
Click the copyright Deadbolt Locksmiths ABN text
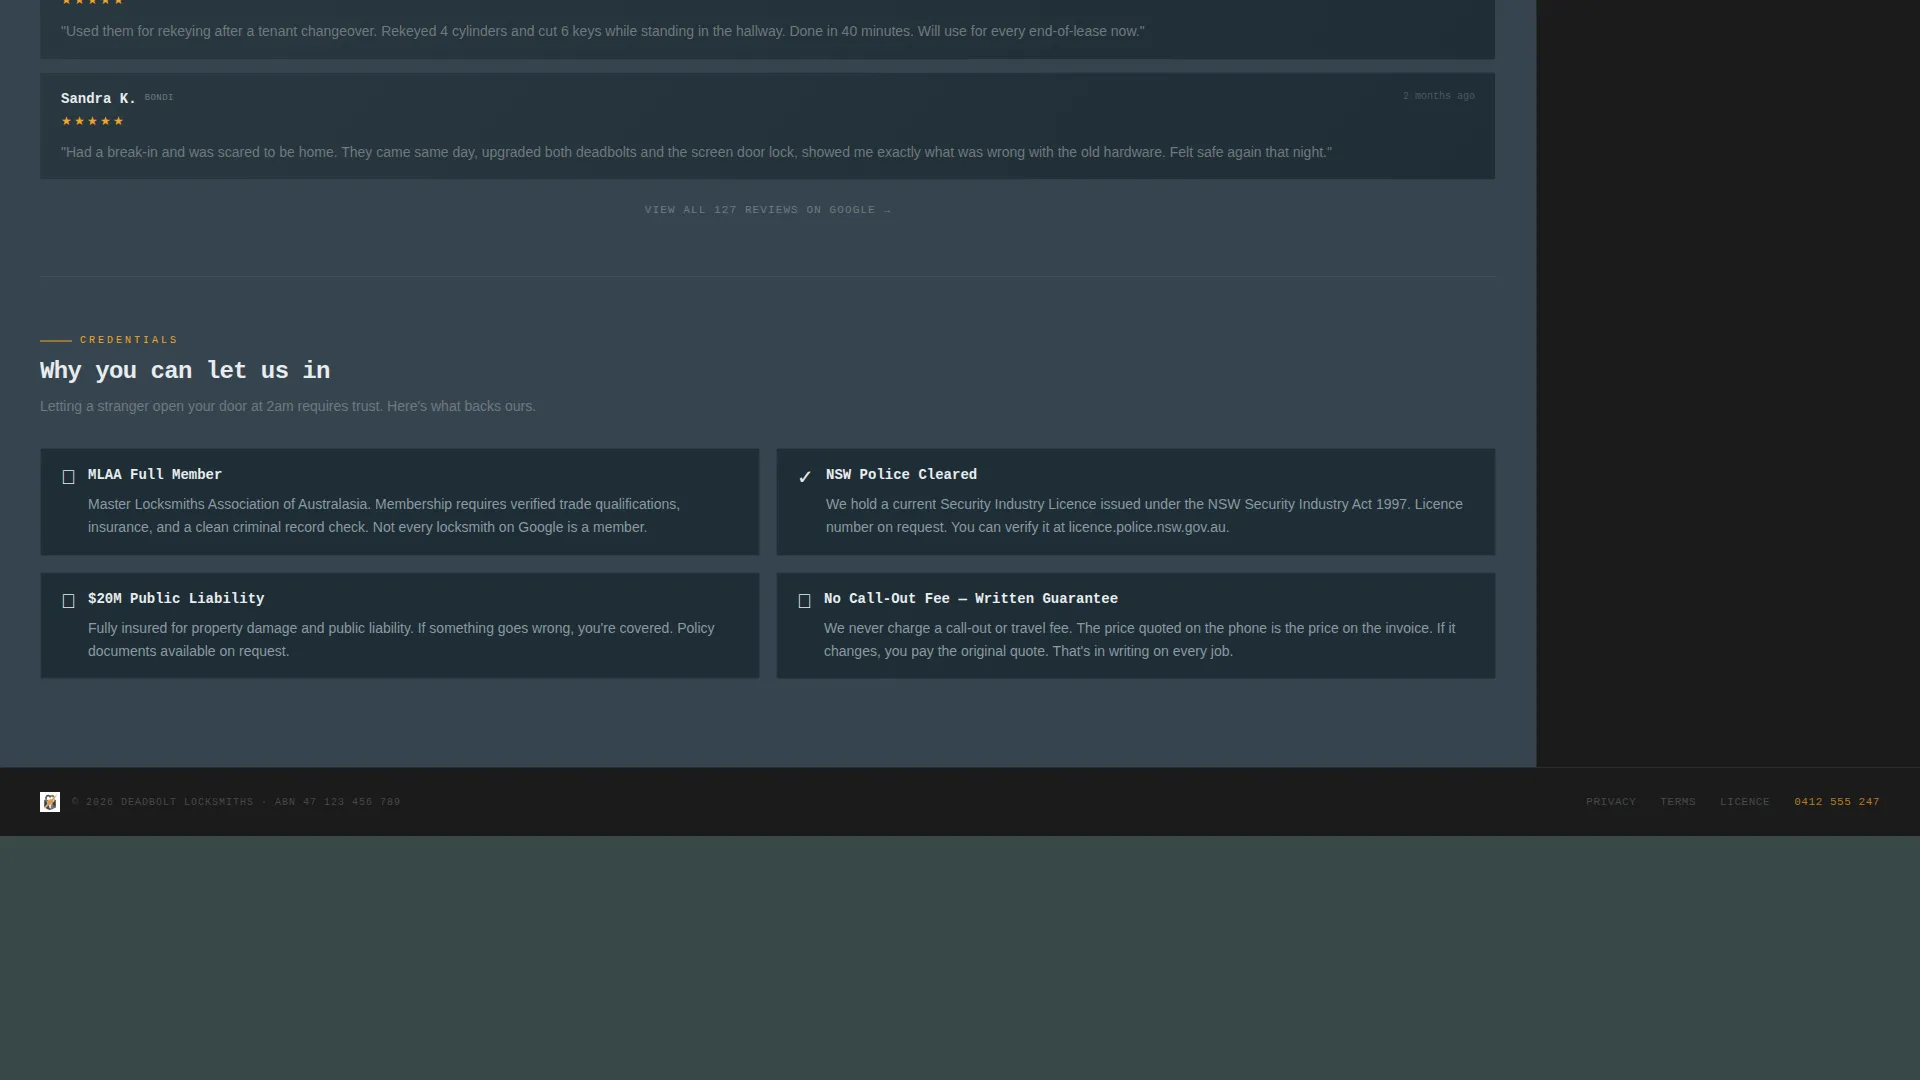pyautogui.click(x=236, y=802)
